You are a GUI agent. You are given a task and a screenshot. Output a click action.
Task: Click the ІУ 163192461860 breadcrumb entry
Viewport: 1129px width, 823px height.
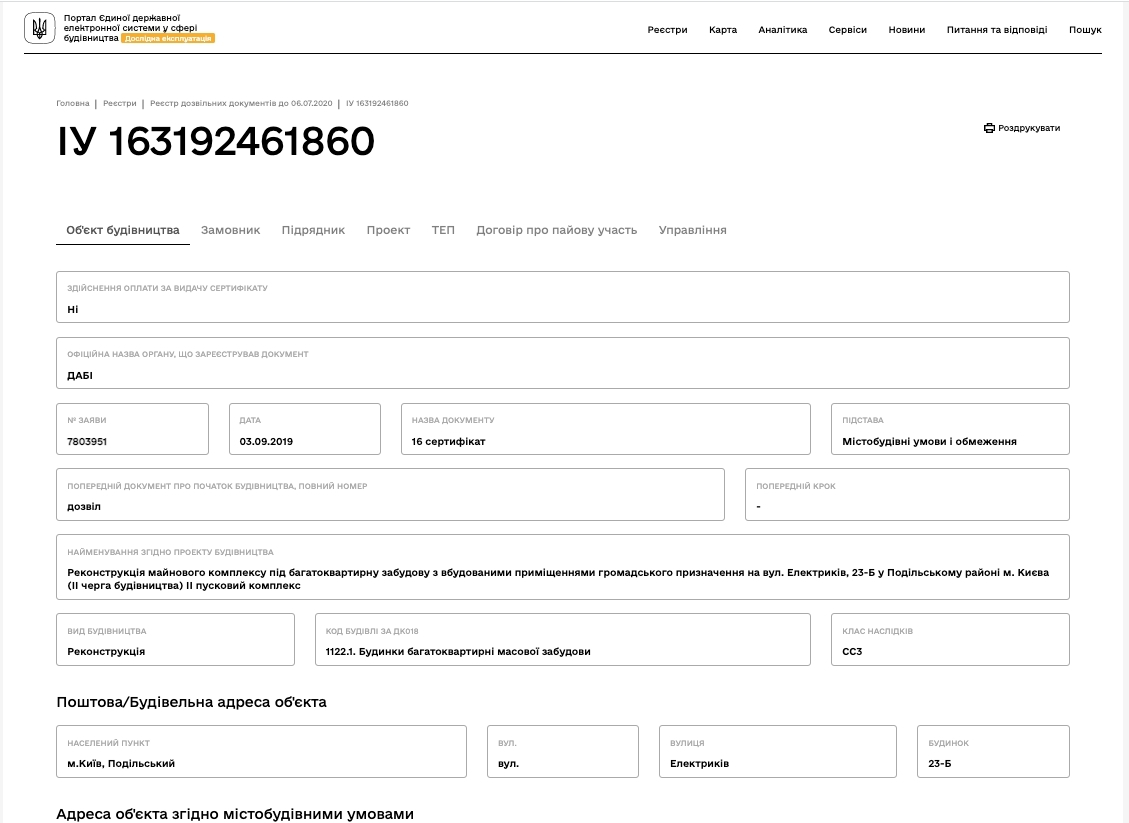tap(377, 103)
